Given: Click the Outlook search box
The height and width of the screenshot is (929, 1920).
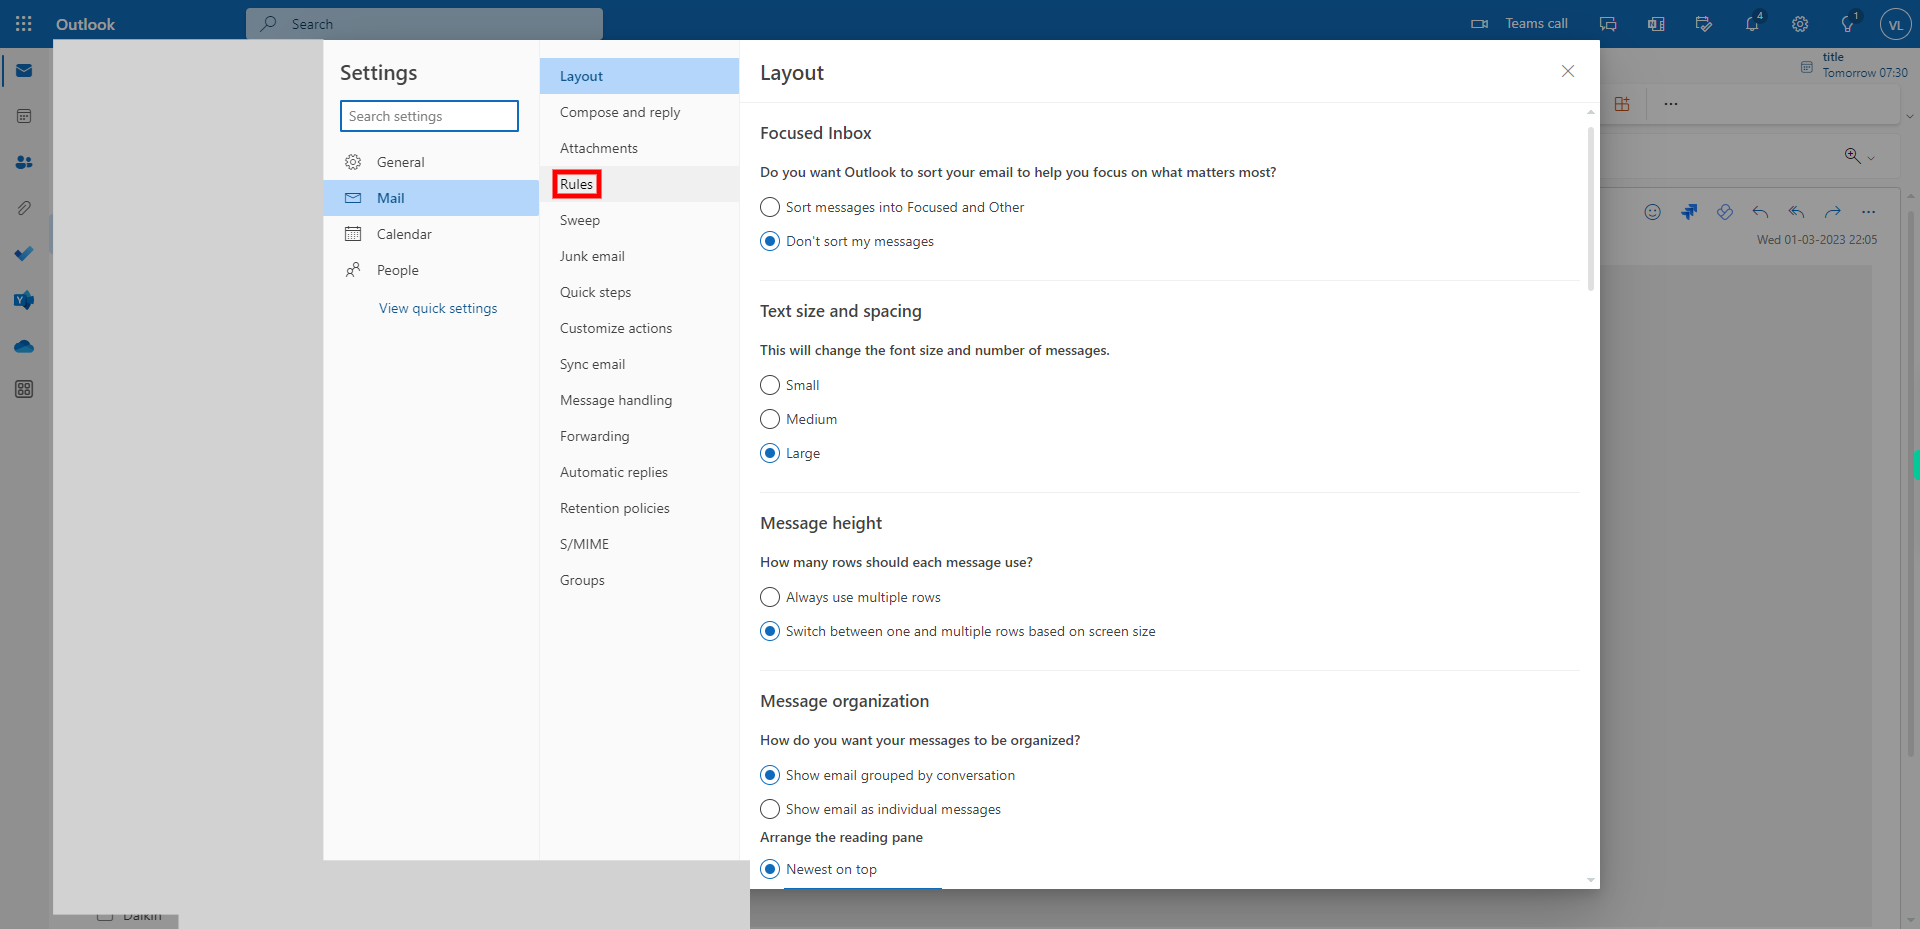Looking at the screenshot, I should click(x=424, y=23).
